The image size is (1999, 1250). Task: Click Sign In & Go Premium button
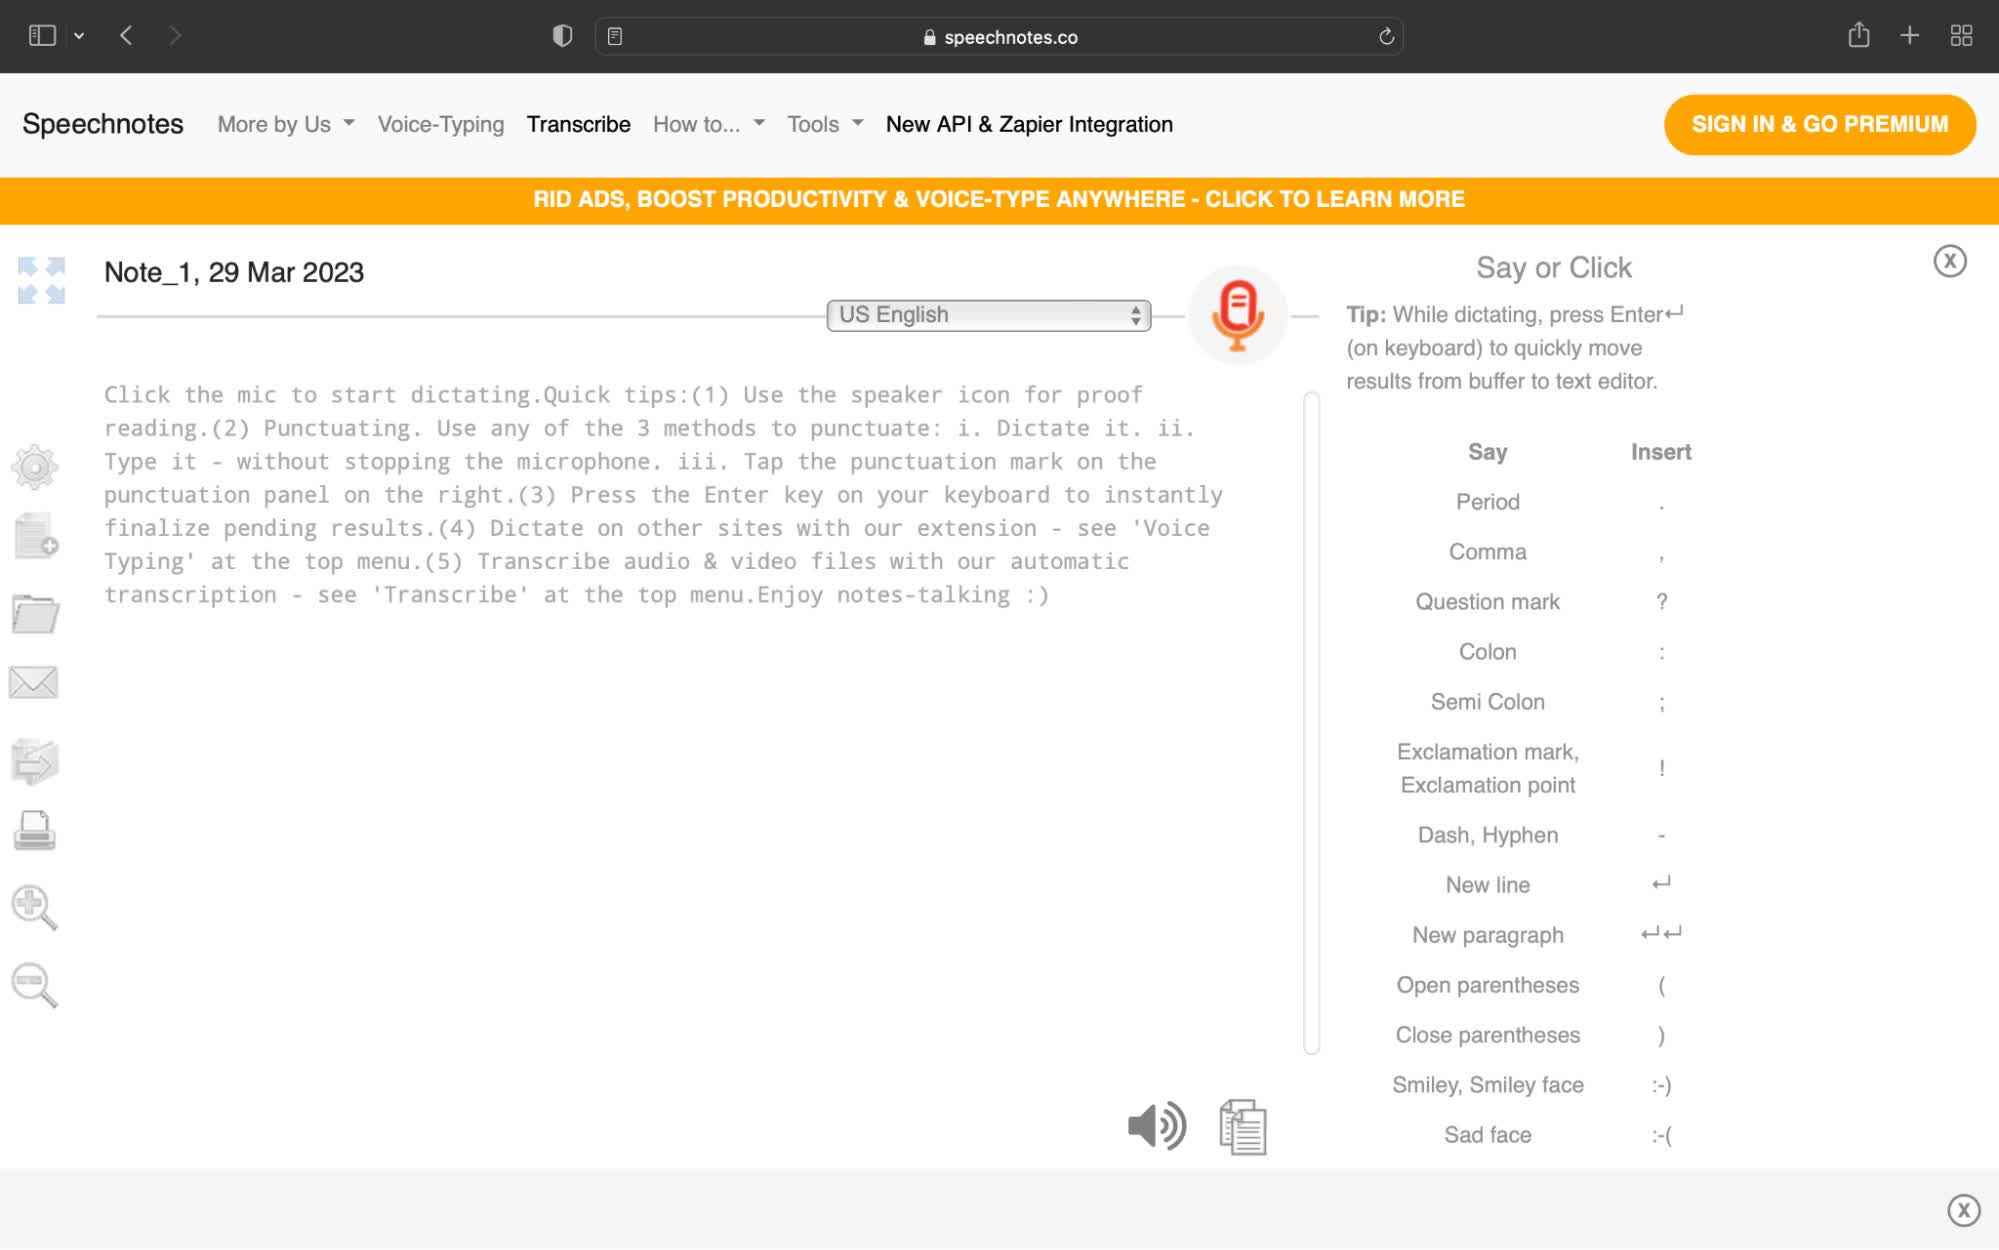1819,124
